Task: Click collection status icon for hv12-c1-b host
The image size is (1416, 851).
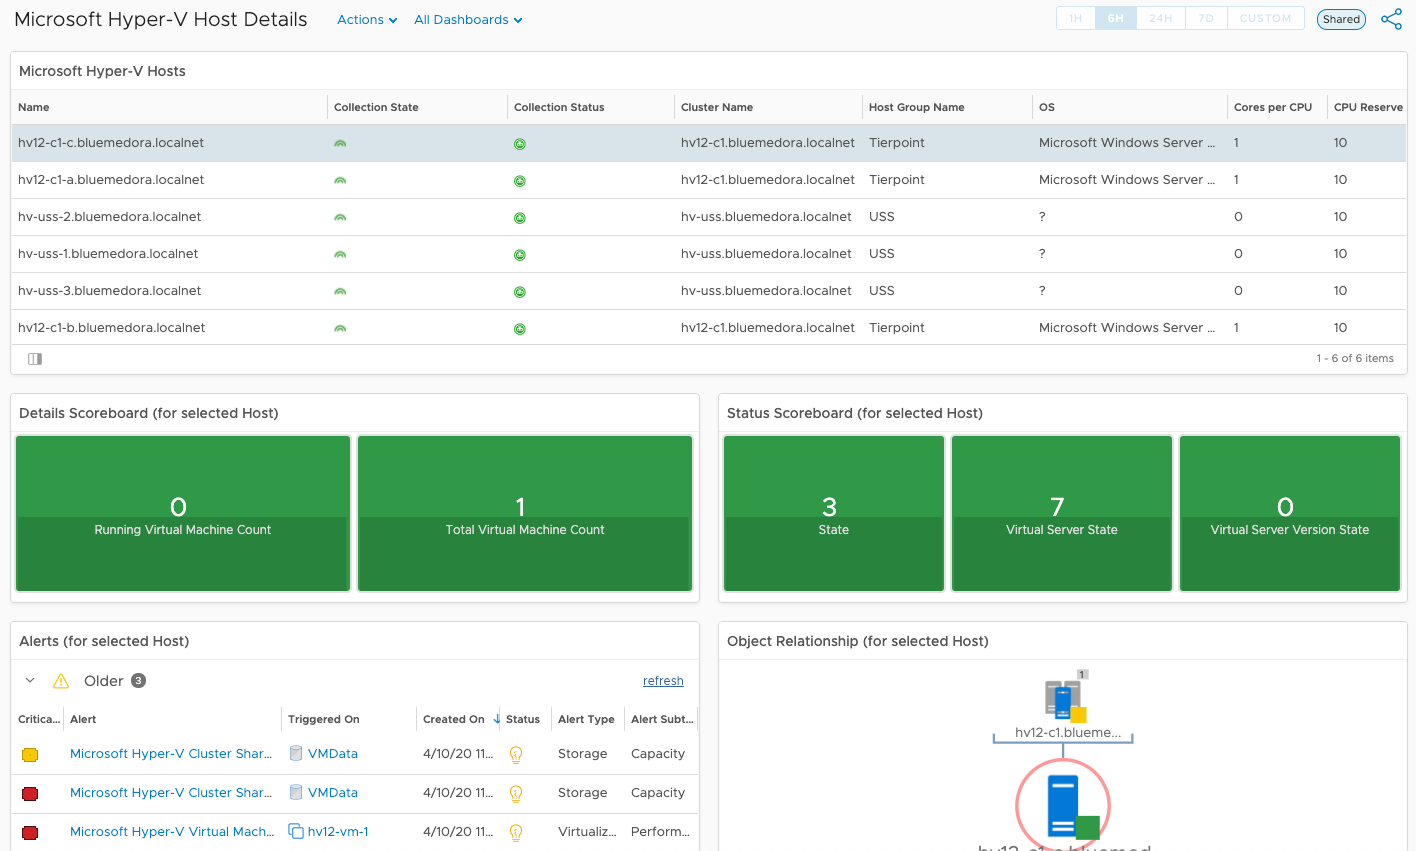Action: pos(520,329)
